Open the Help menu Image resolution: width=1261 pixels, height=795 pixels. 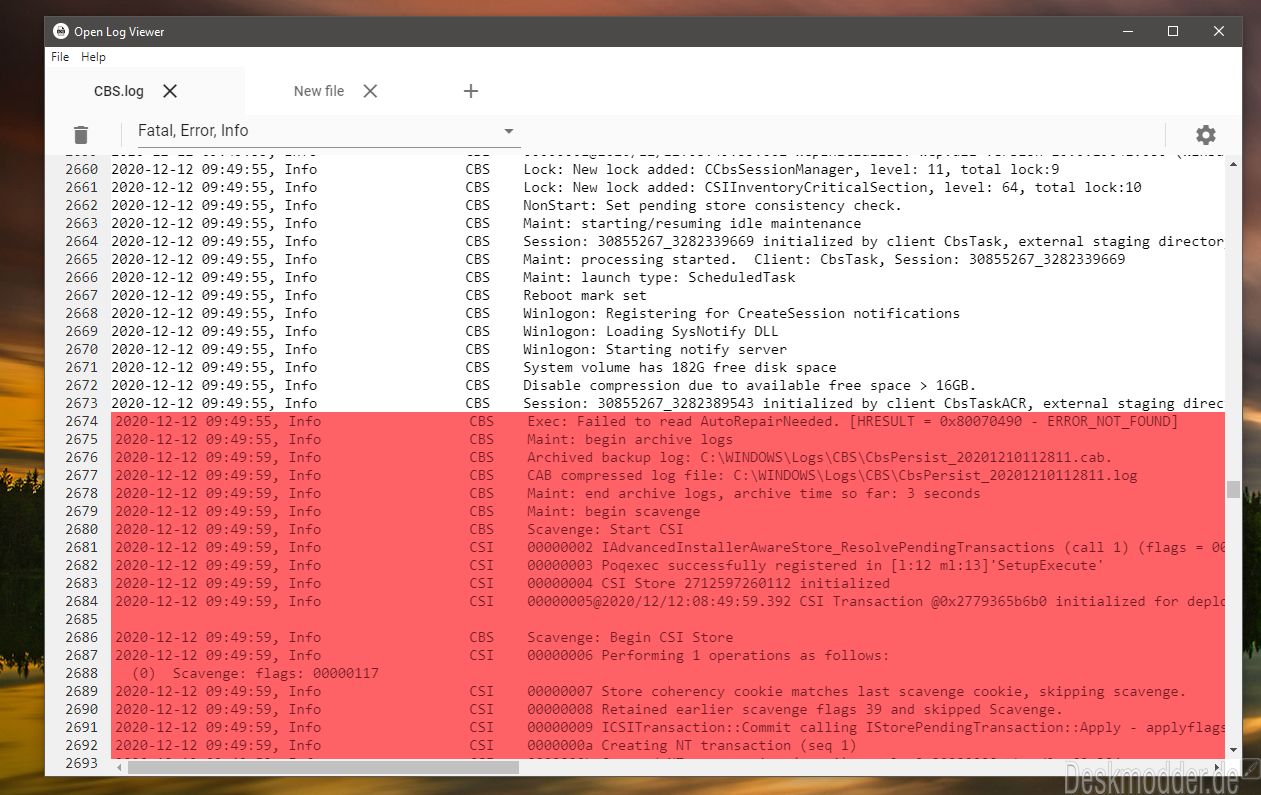pos(93,57)
